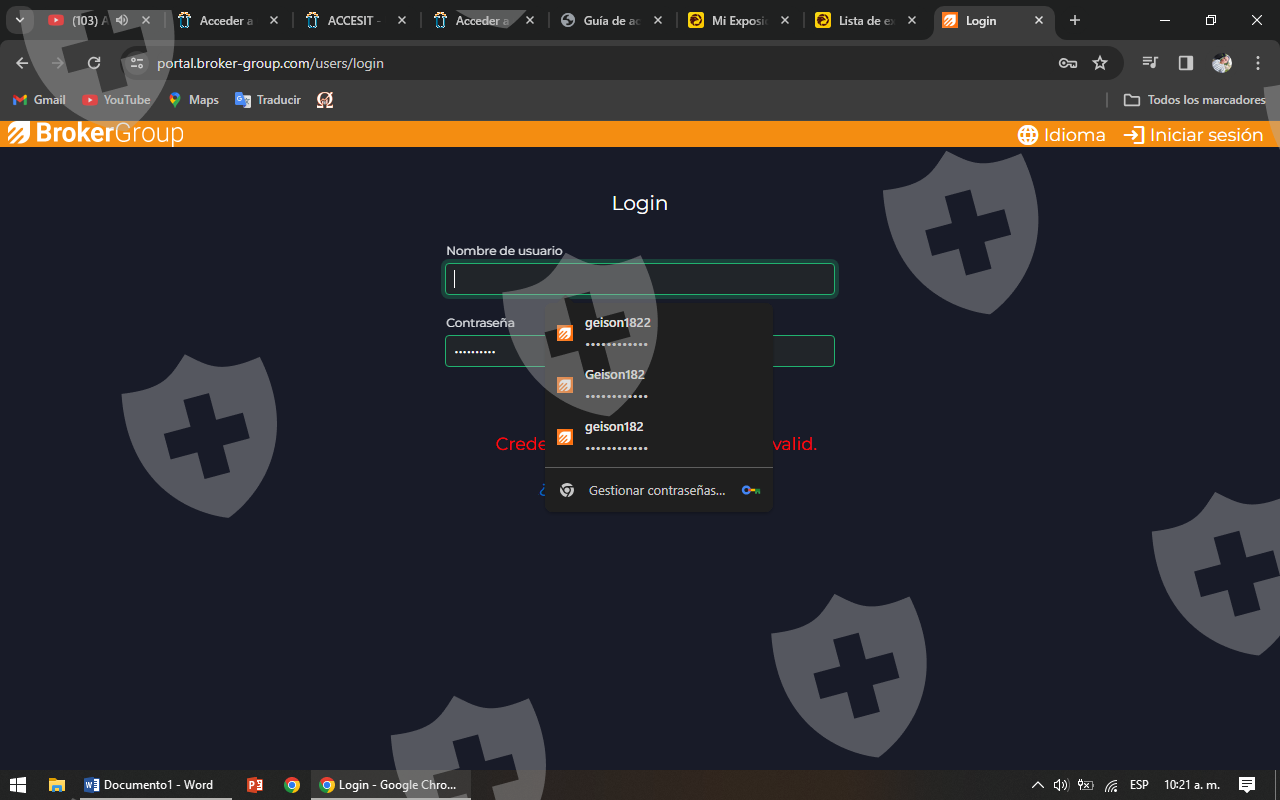Open the Chrome three-dot menu
1280x800 pixels.
1258,63
